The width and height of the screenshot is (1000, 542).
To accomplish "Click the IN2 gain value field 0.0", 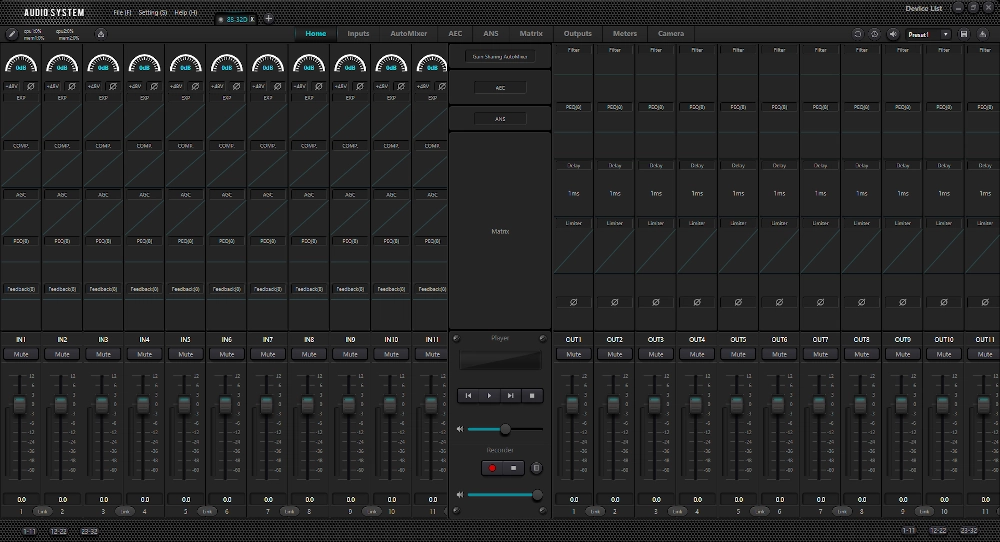I will [x=62, y=499].
